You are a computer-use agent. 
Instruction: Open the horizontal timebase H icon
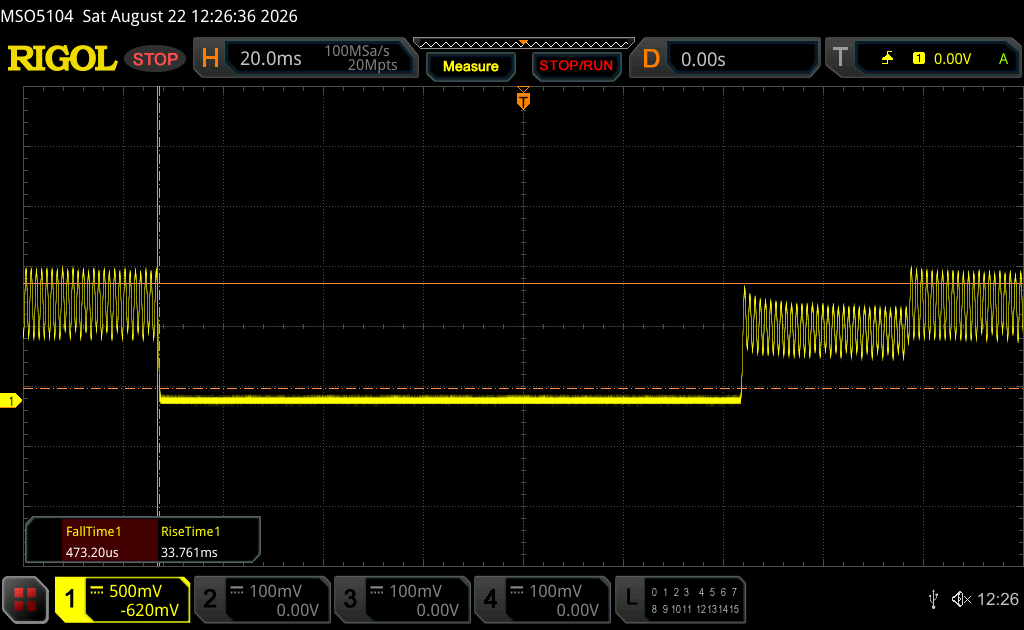click(210, 59)
